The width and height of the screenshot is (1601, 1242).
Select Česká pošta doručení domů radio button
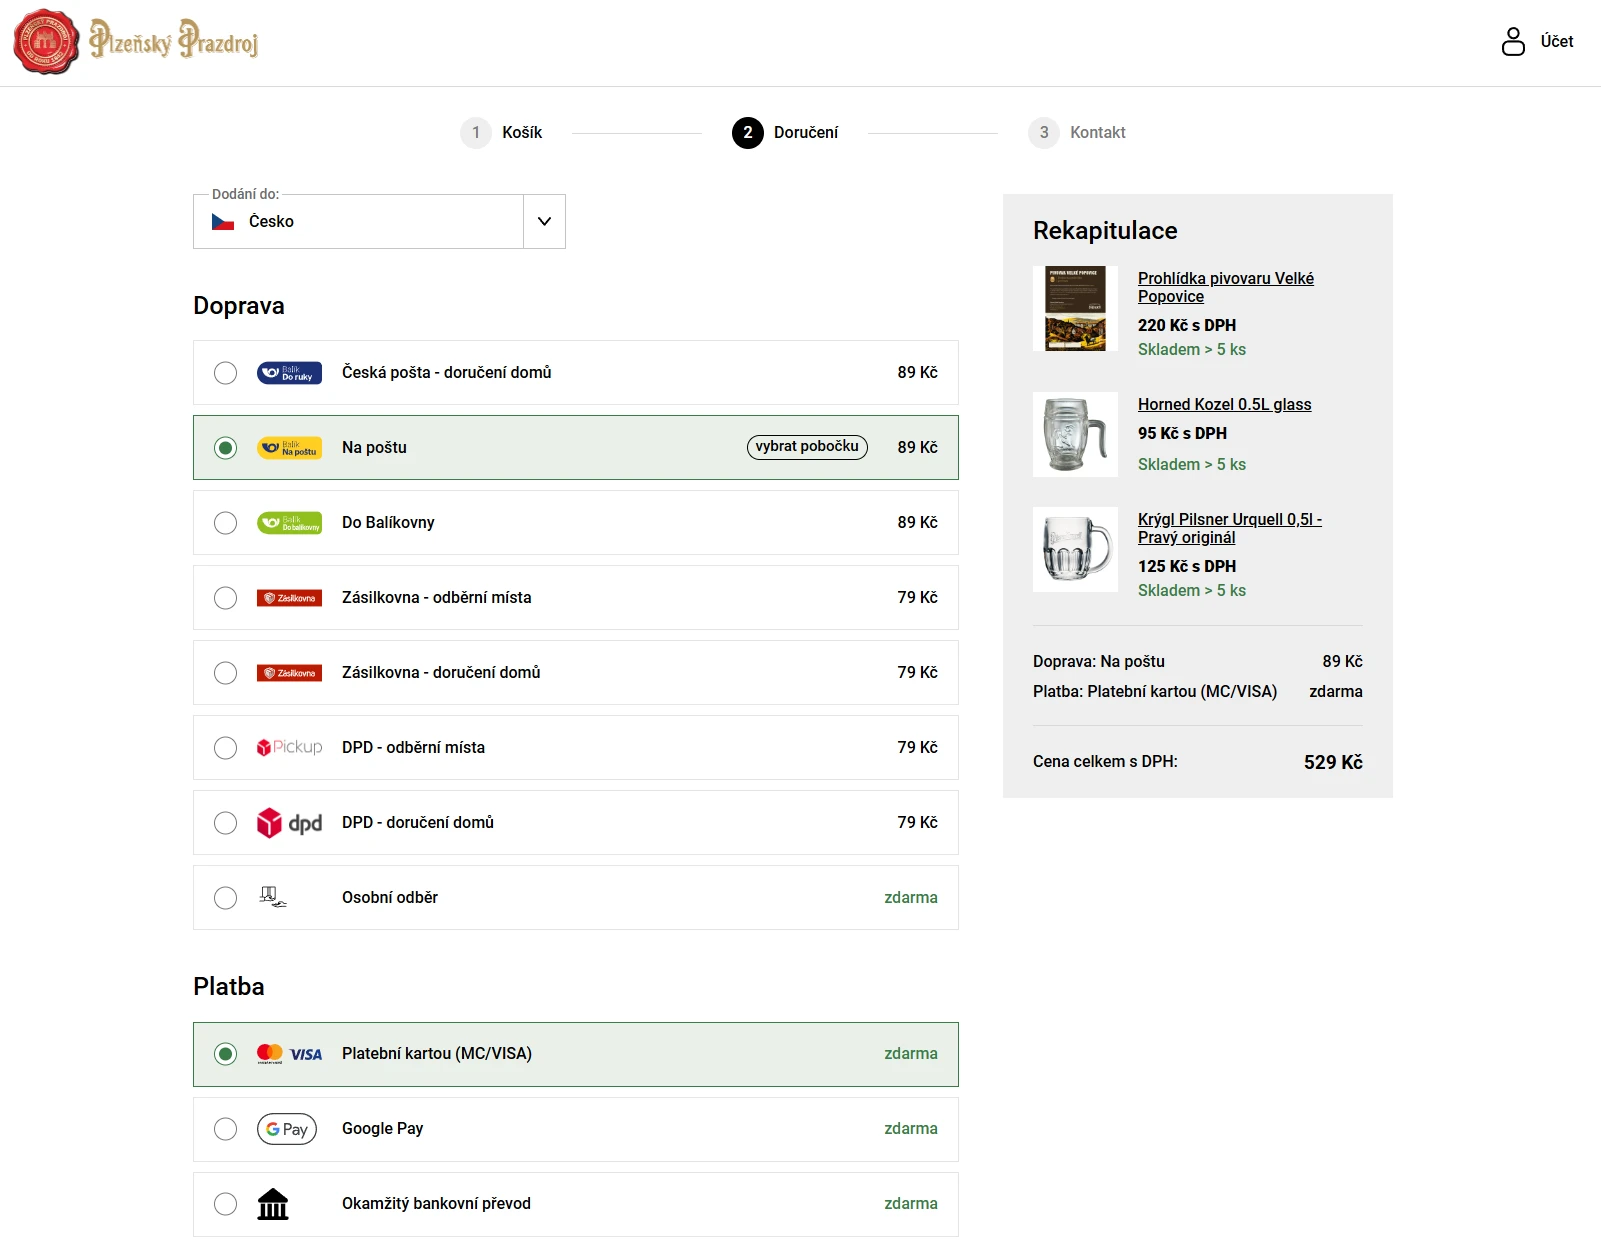(x=226, y=373)
